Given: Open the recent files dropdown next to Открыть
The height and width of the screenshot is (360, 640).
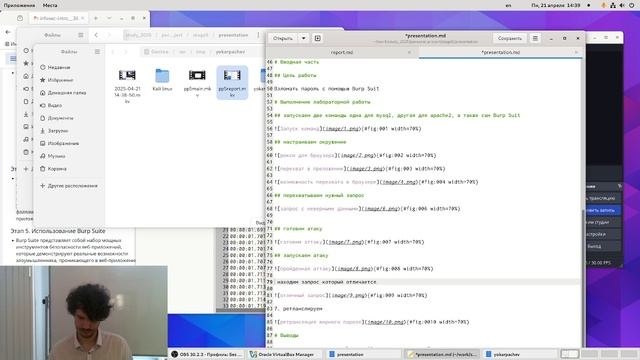Looking at the screenshot, I should [303, 38].
